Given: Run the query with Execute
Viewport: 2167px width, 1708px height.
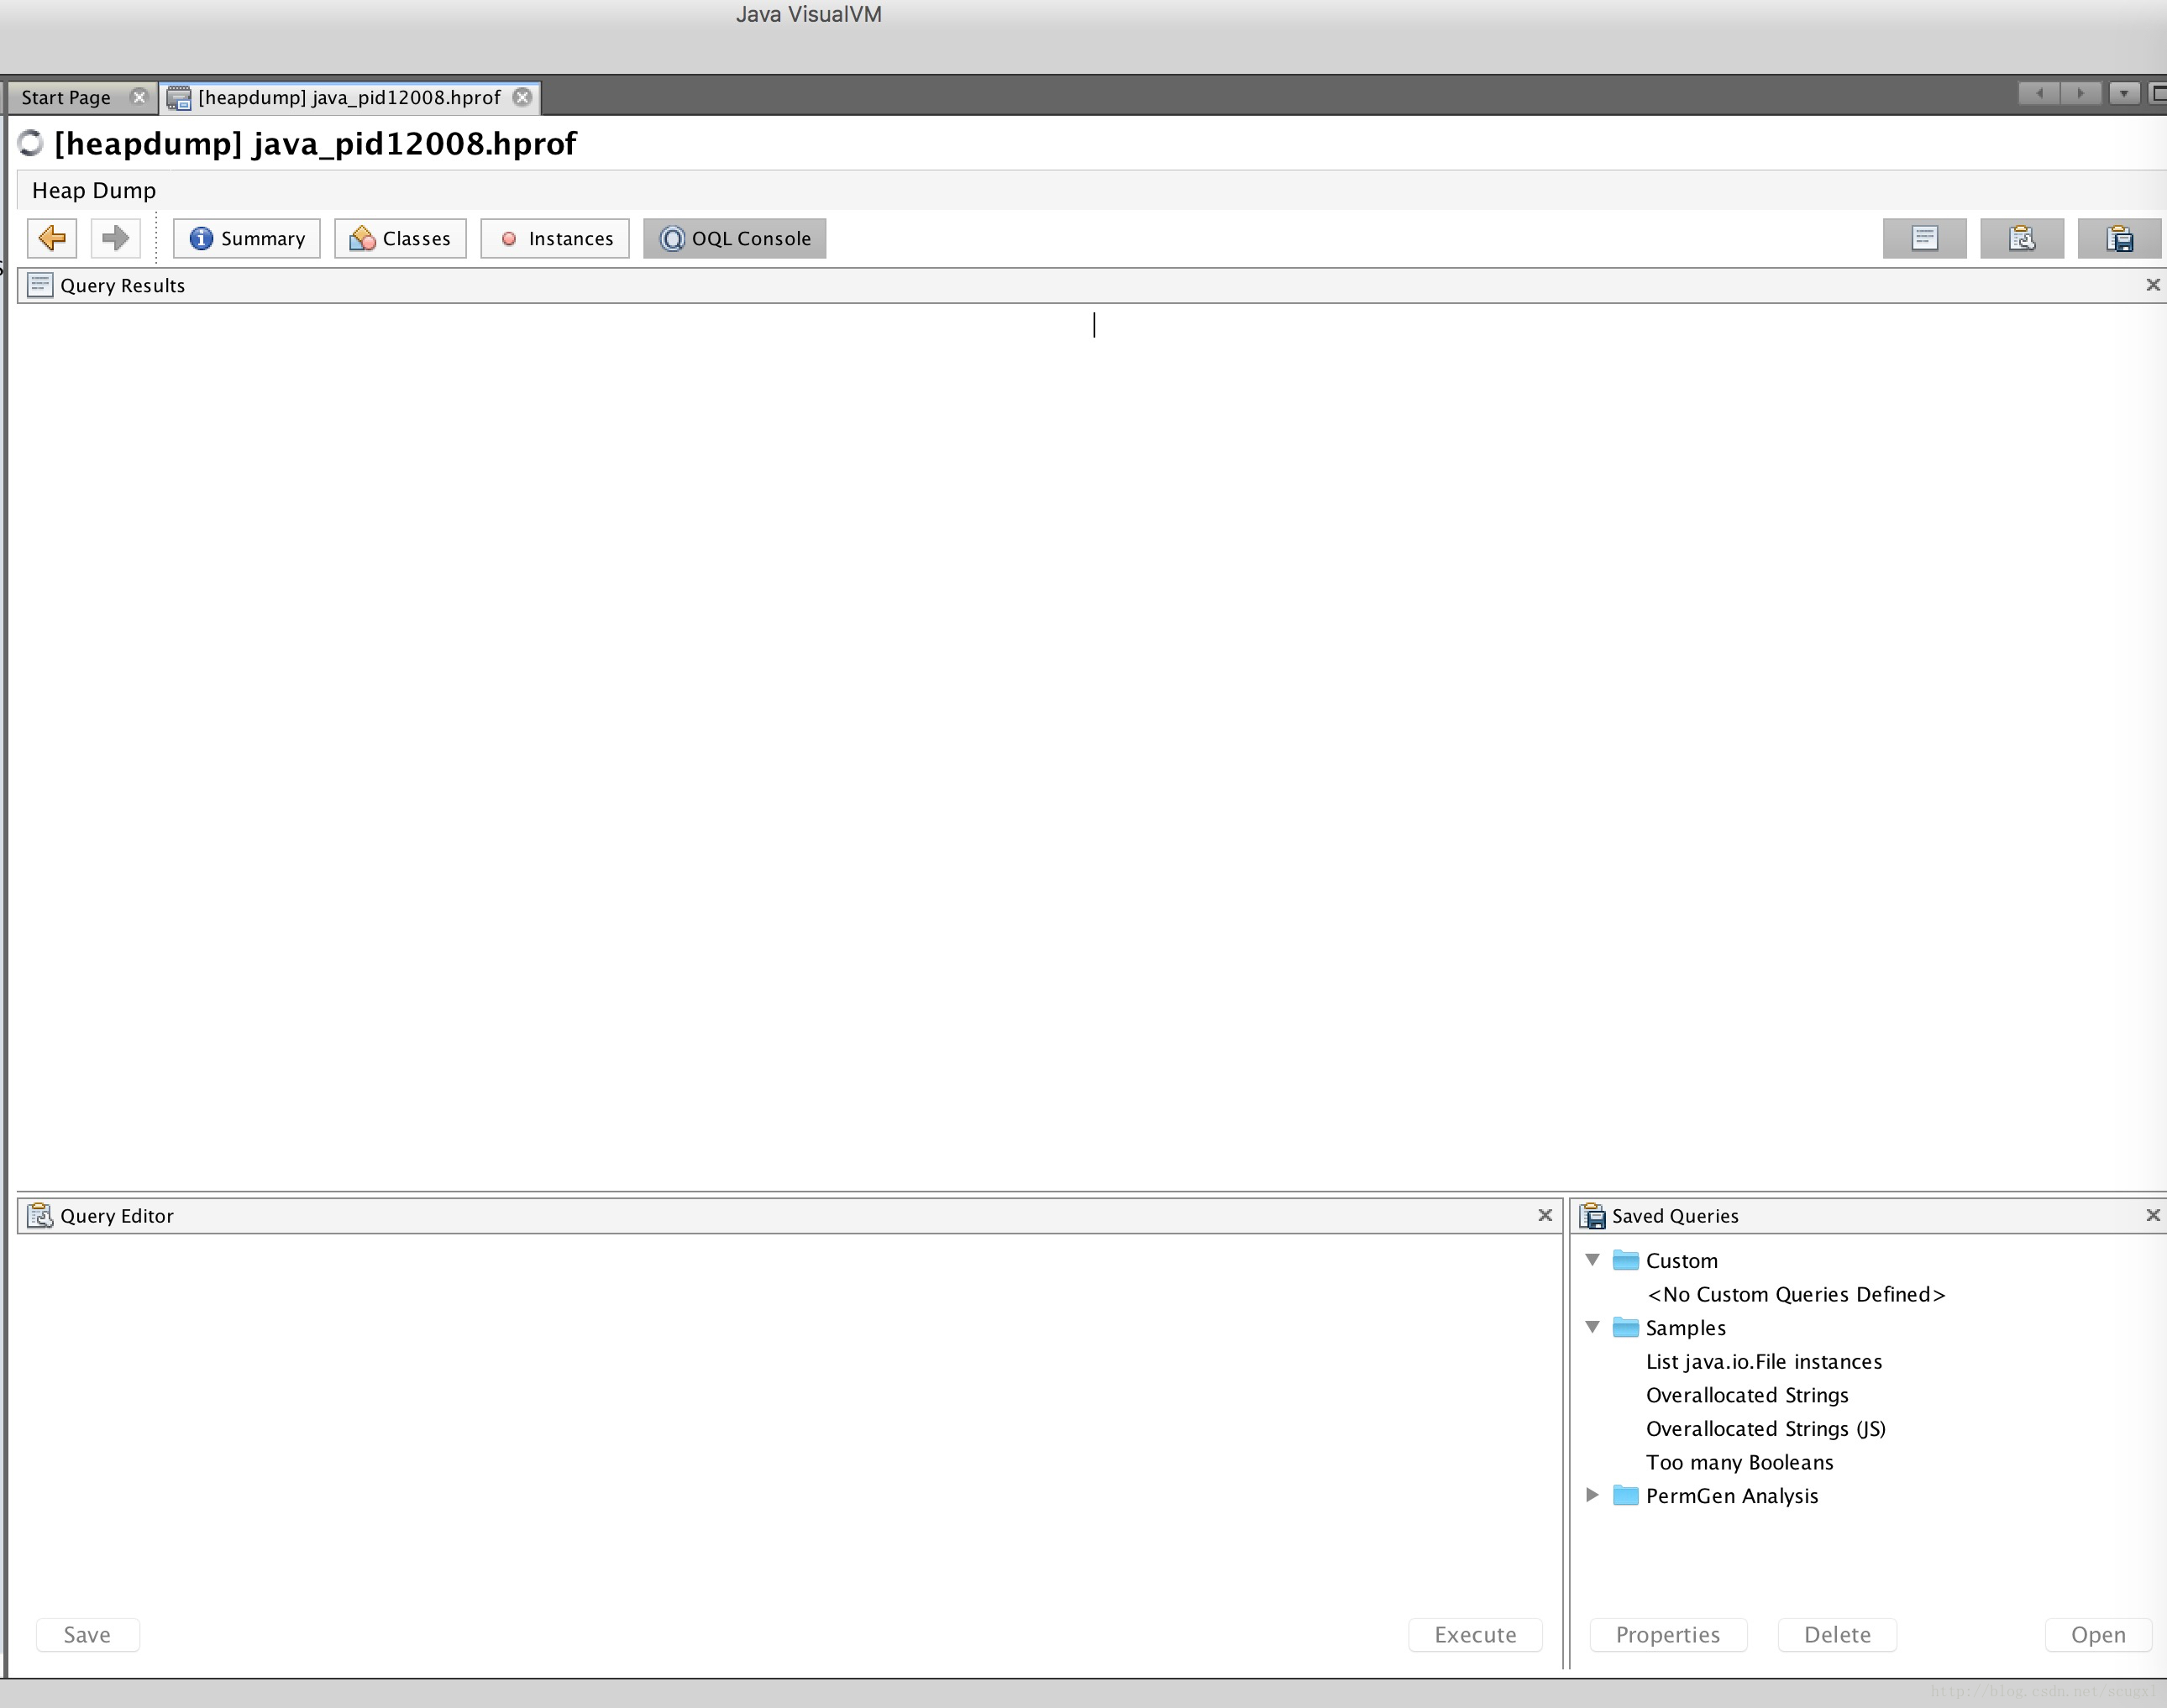Looking at the screenshot, I should pyautogui.click(x=1475, y=1635).
